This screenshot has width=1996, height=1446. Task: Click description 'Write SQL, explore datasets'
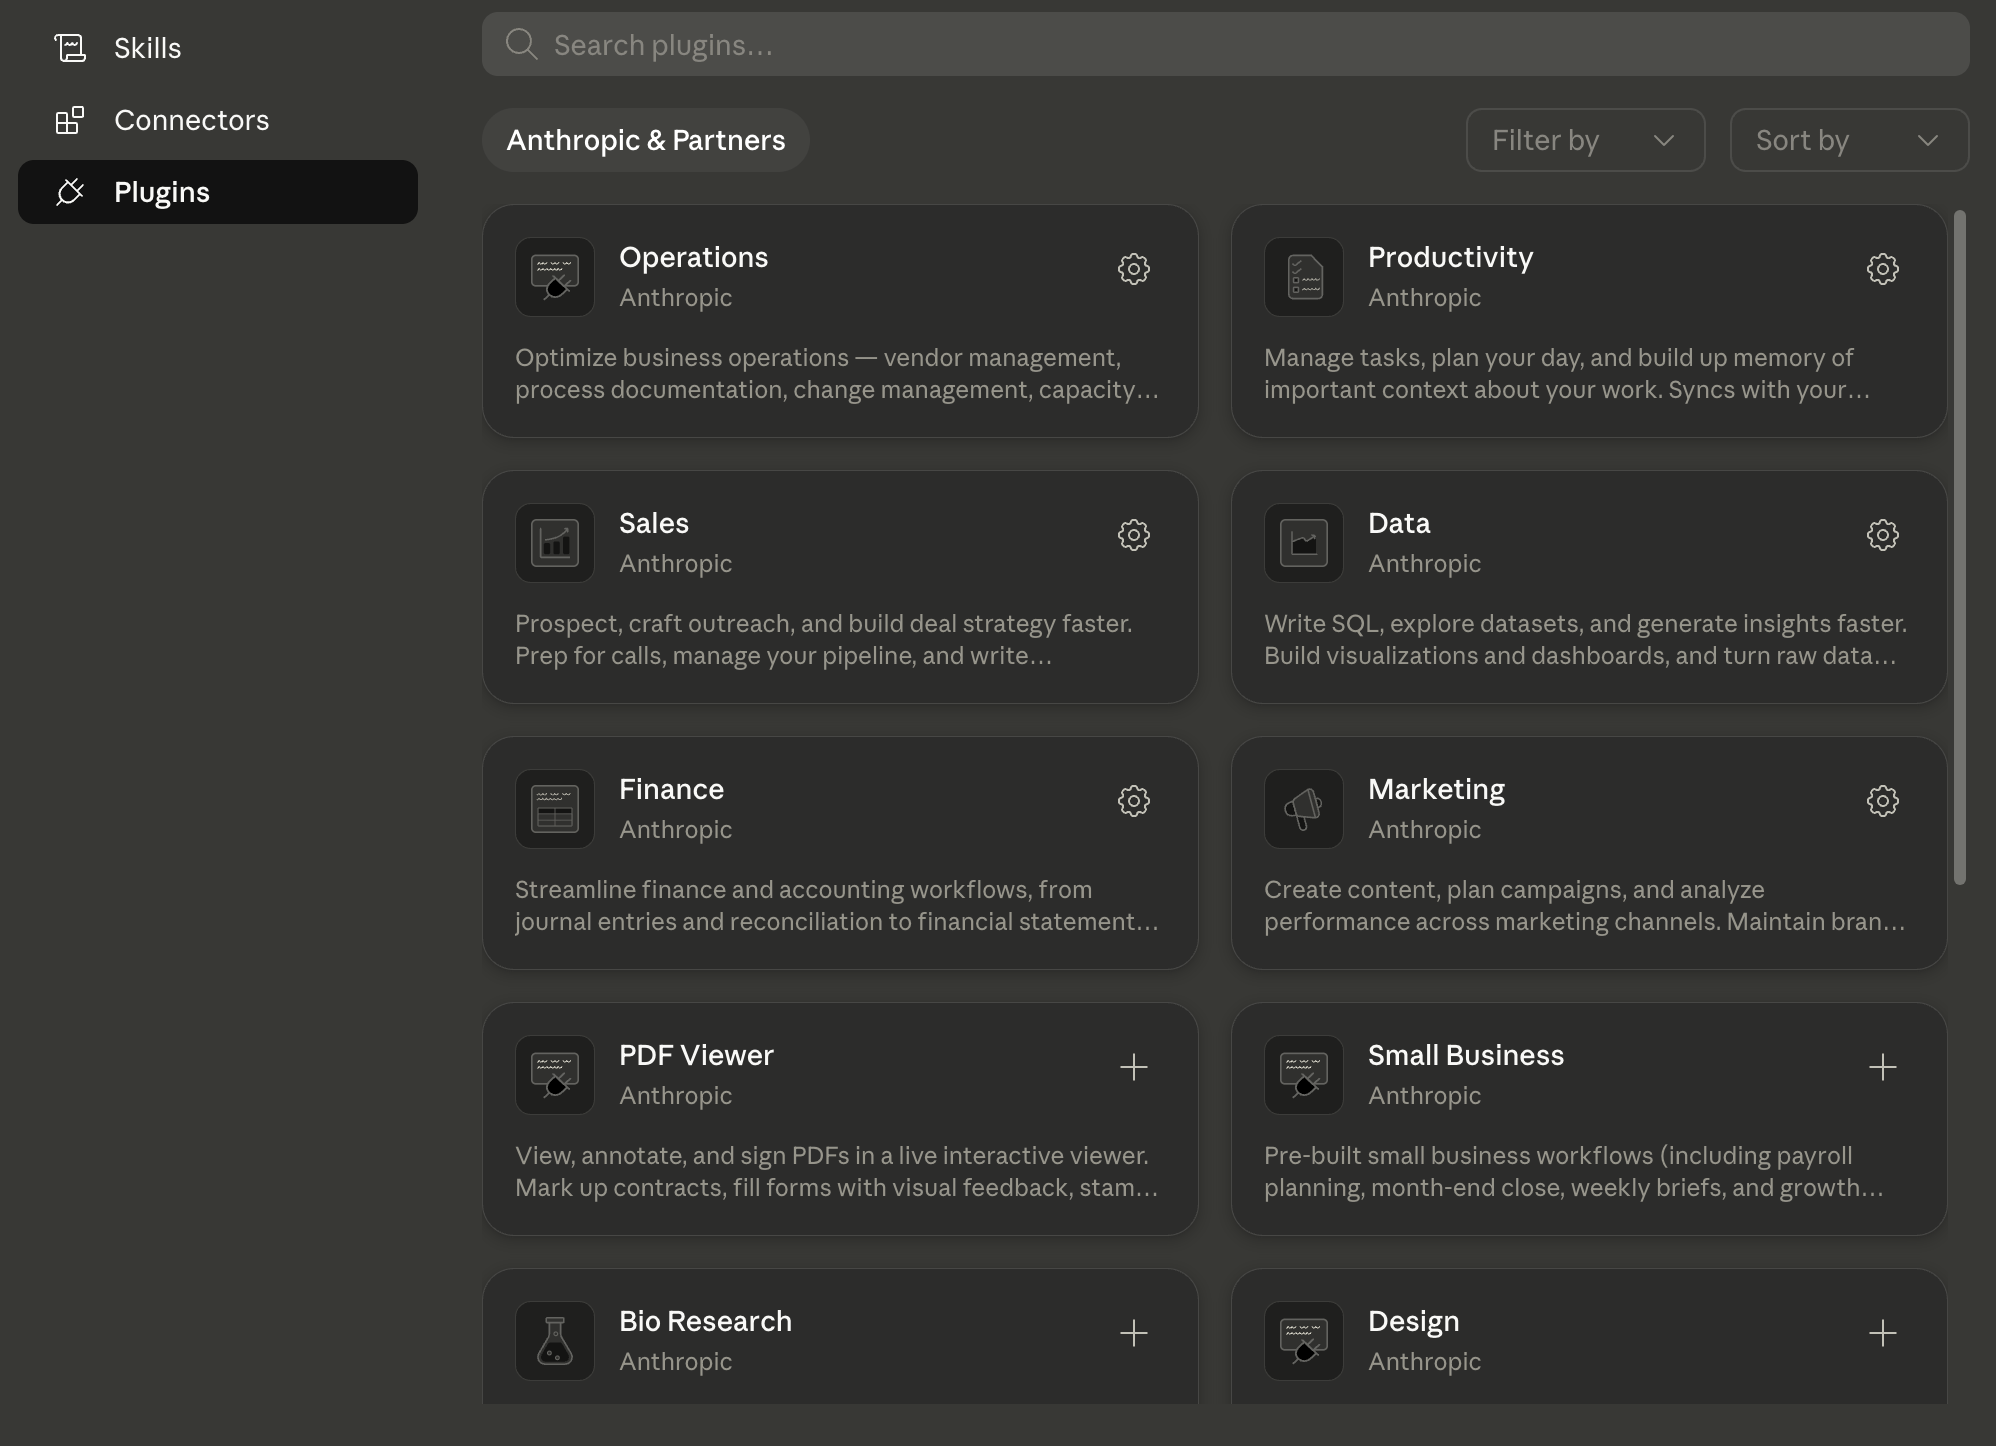point(1586,639)
